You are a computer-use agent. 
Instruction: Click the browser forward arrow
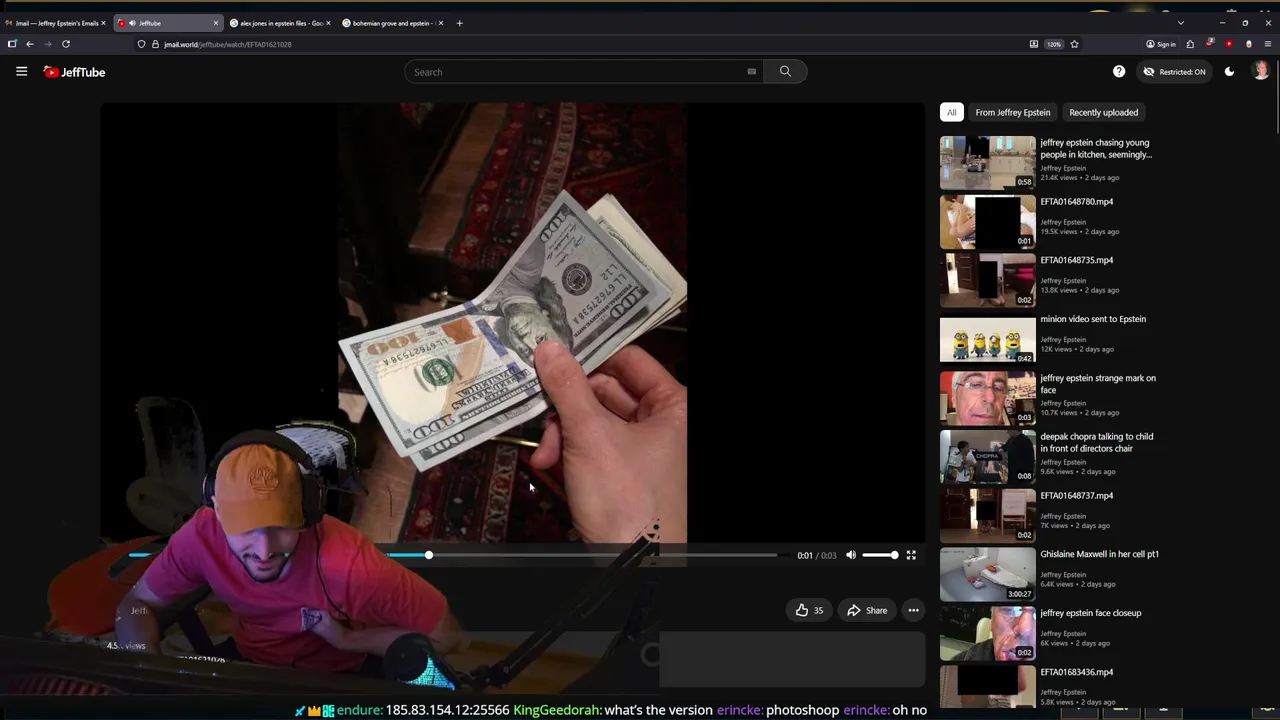[x=47, y=44]
